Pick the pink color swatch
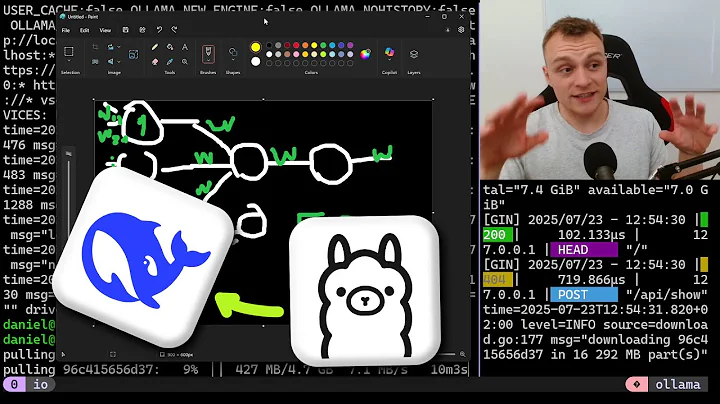This screenshot has height=404, width=720. [x=296, y=54]
